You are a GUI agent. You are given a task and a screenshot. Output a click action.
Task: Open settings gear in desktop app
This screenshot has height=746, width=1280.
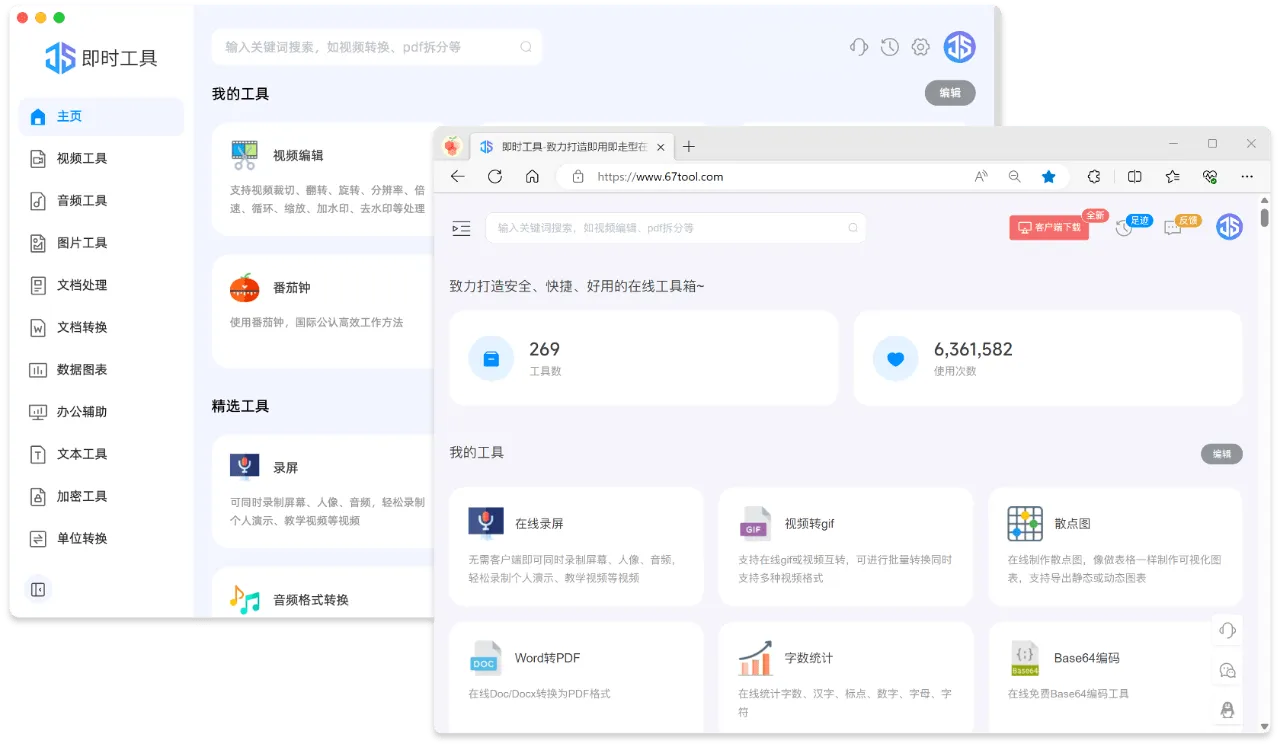921,47
